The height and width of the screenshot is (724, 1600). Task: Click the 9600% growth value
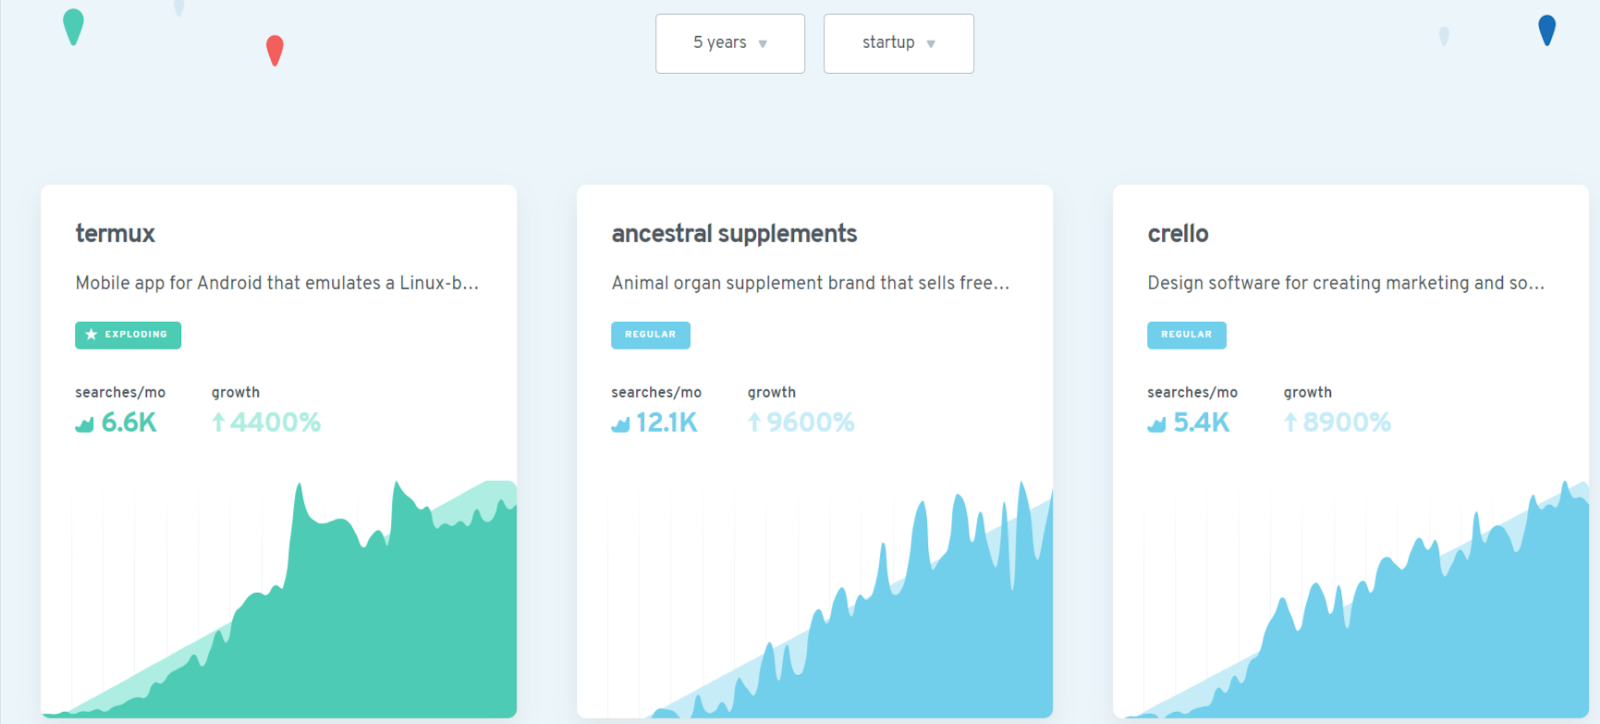pos(811,423)
